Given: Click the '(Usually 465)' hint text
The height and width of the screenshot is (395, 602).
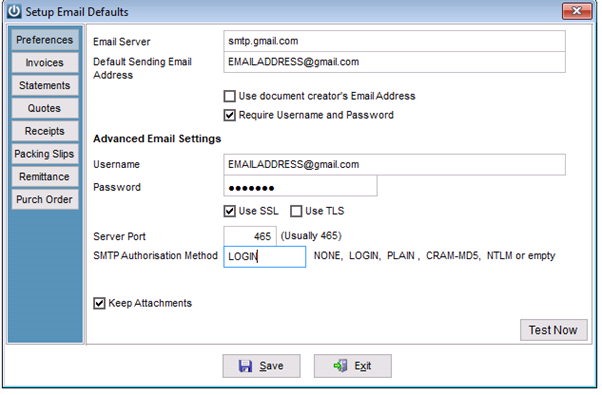Looking at the screenshot, I should (311, 236).
